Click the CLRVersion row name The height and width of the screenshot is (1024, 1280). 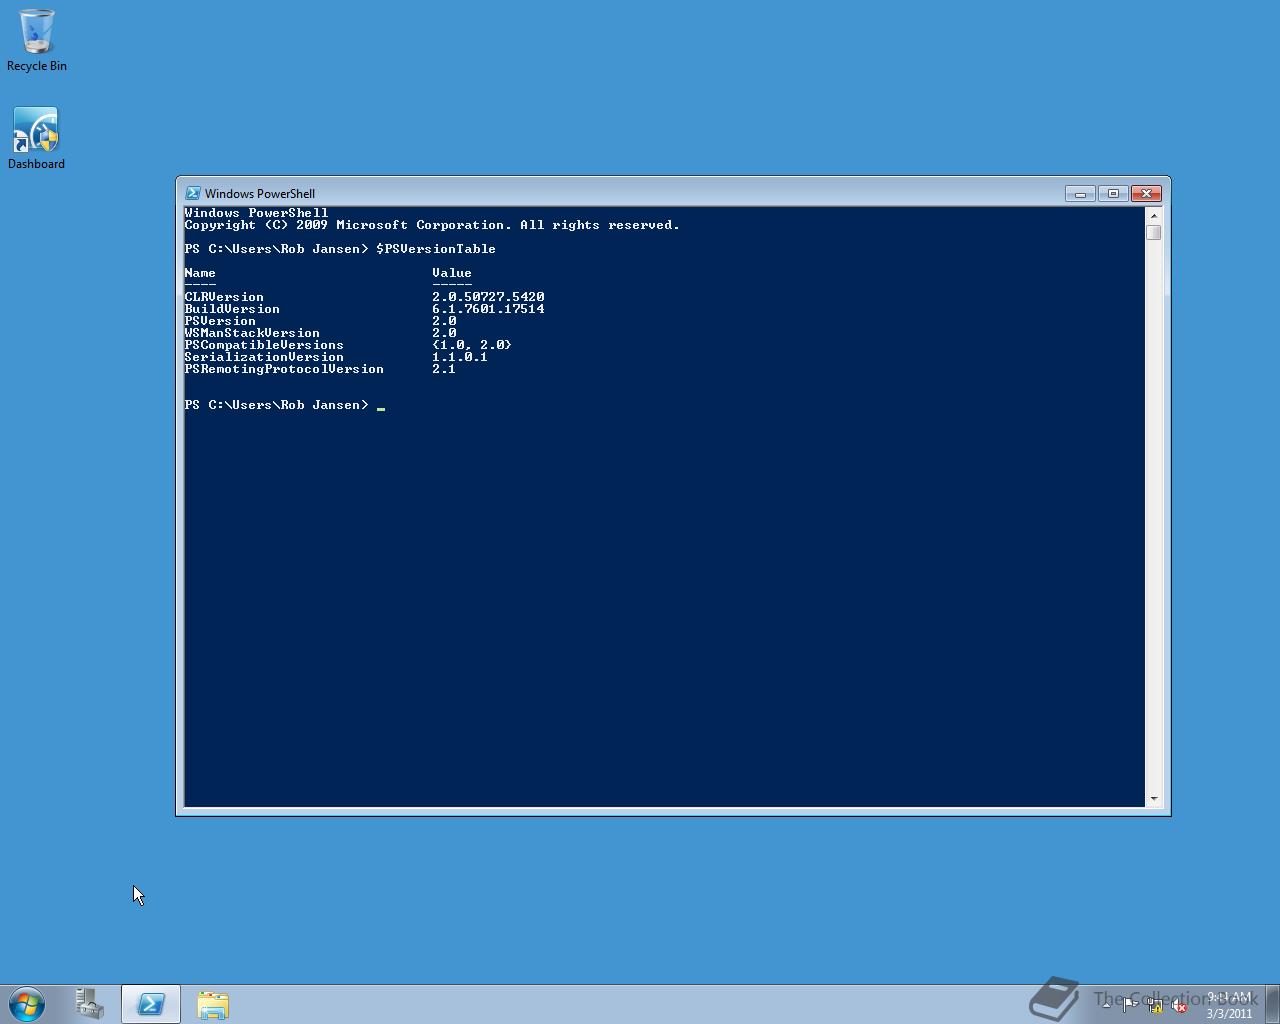click(224, 297)
